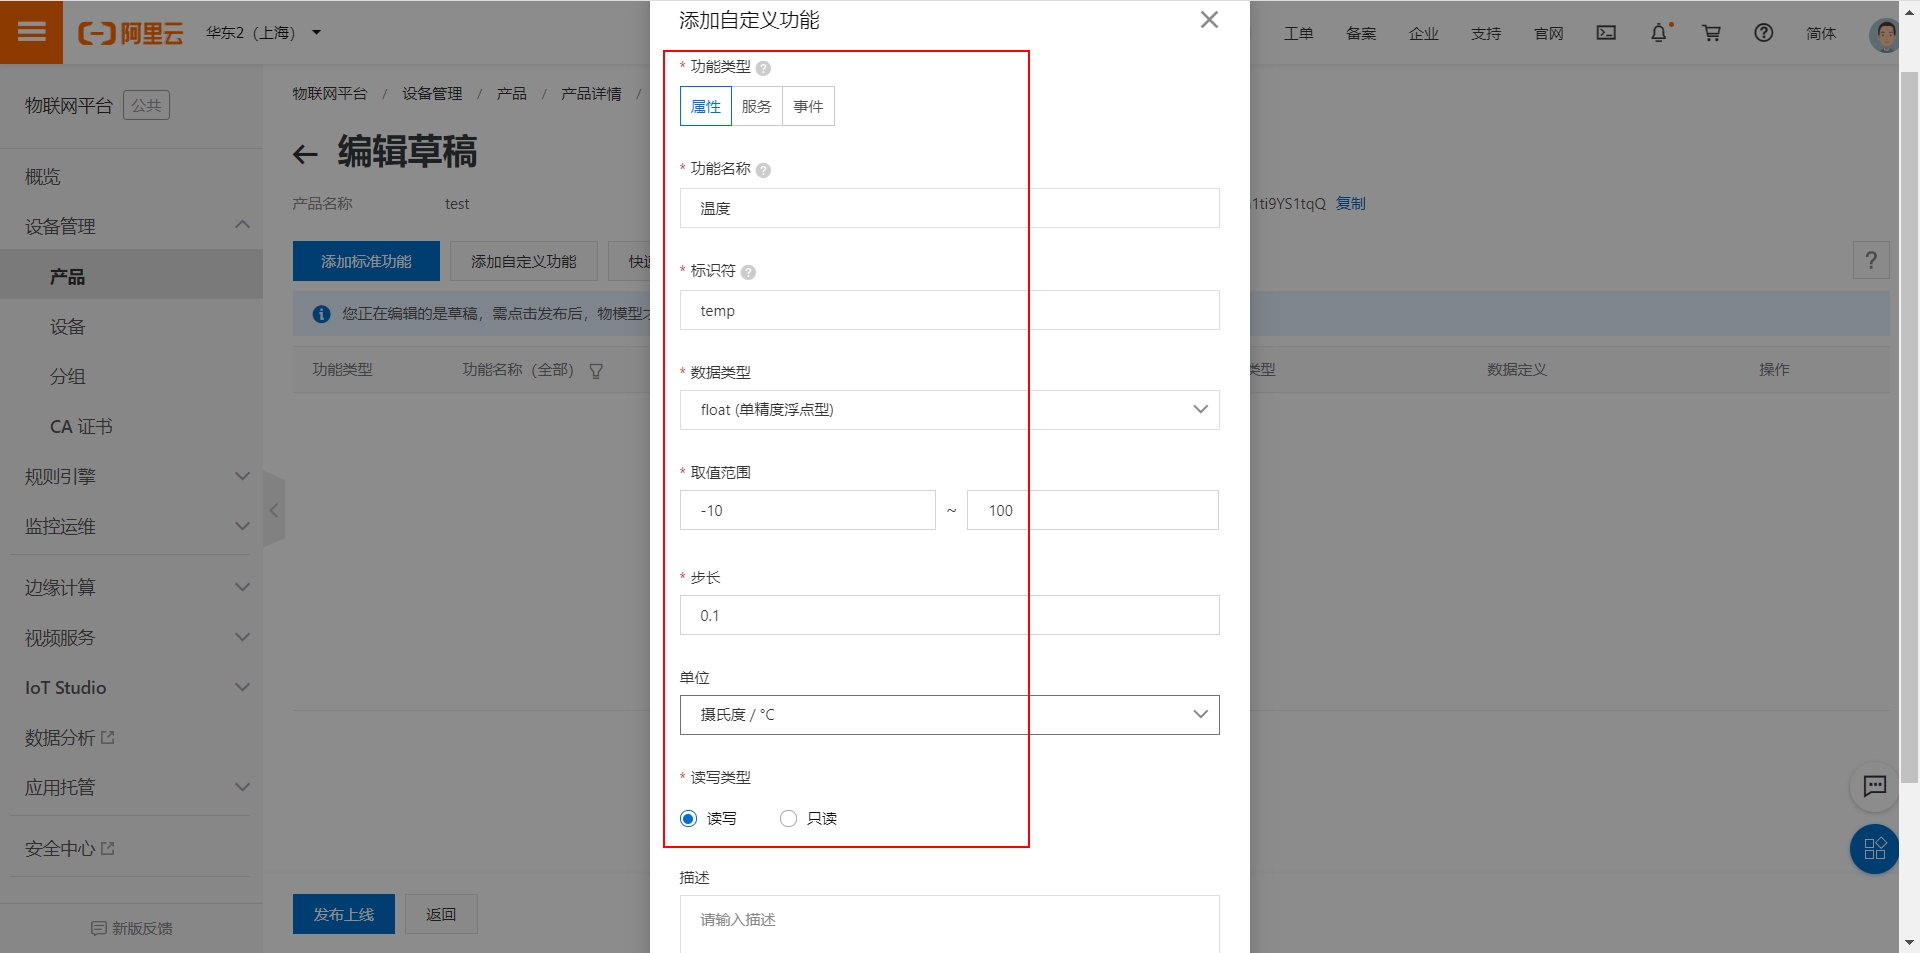The width and height of the screenshot is (1920, 953).
Task: Switch to the 服务 tab
Action: pos(757,106)
